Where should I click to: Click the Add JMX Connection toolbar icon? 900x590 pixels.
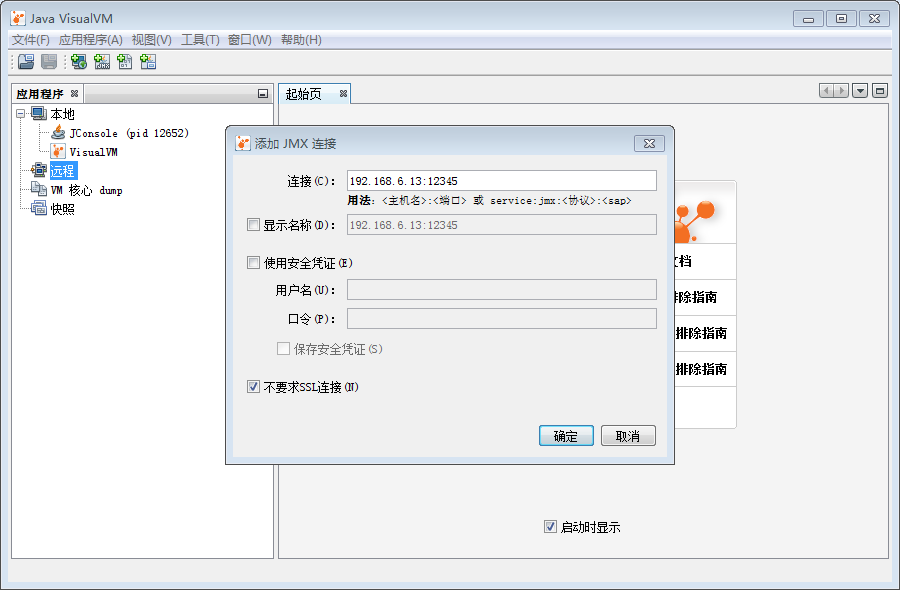[x=102, y=62]
